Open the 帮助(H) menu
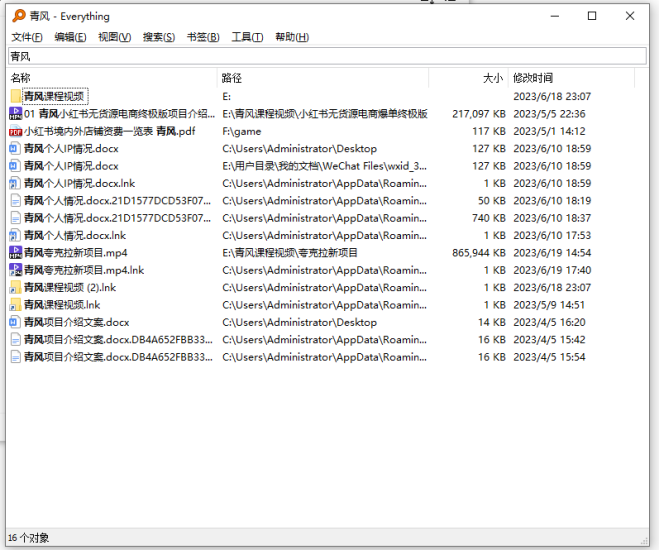This screenshot has width=659, height=550. [292, 37]
